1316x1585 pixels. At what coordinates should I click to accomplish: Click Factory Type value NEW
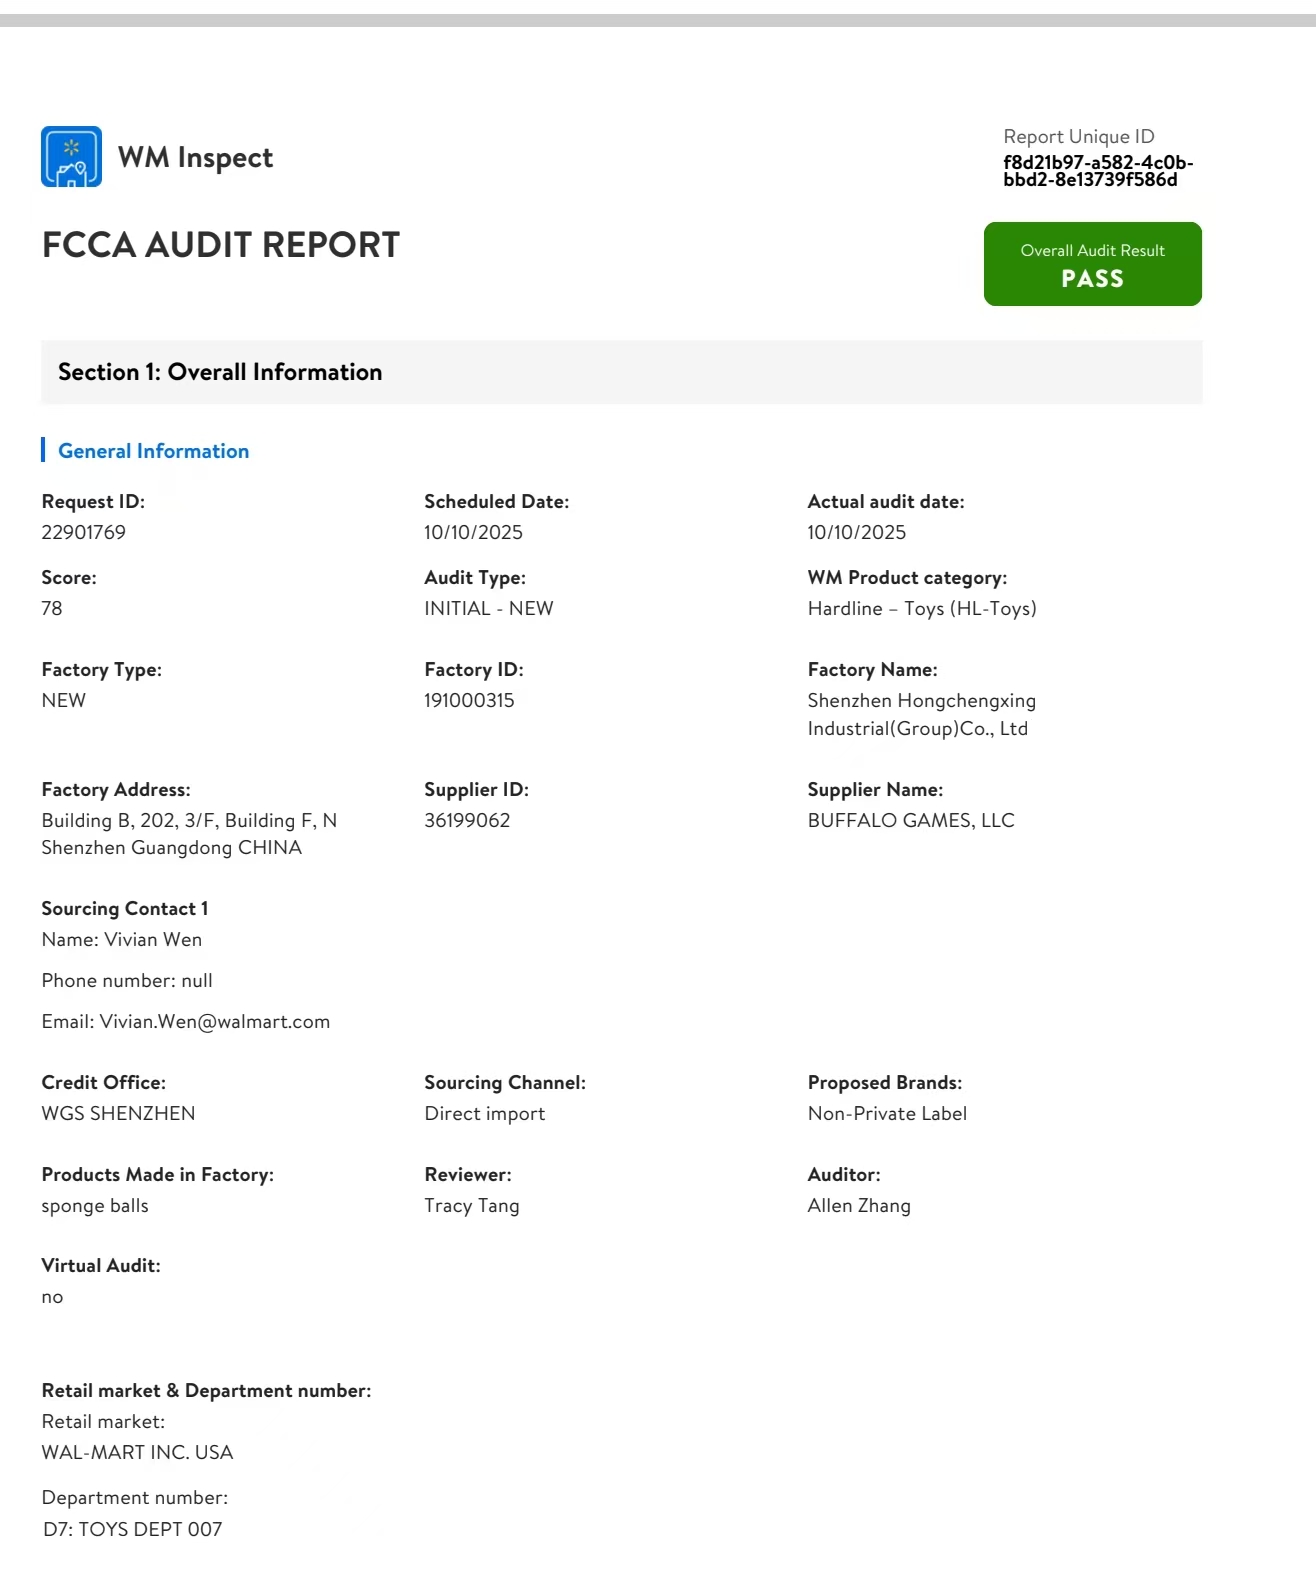point(64,700)
